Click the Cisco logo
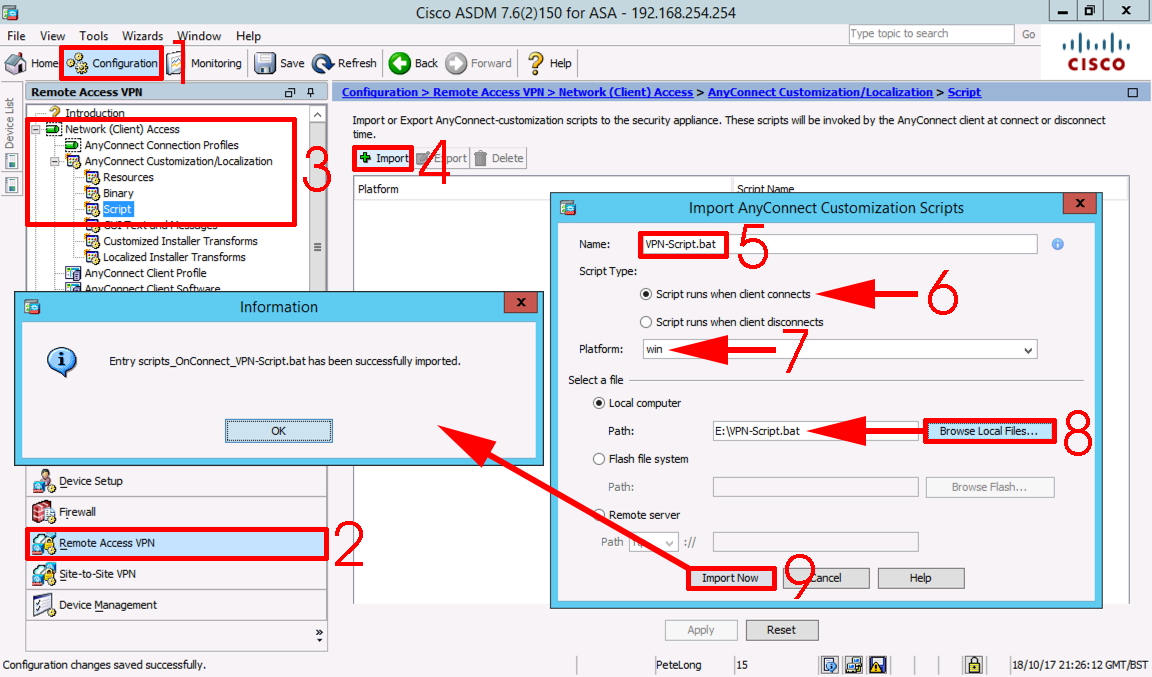 click(1096, 53)
